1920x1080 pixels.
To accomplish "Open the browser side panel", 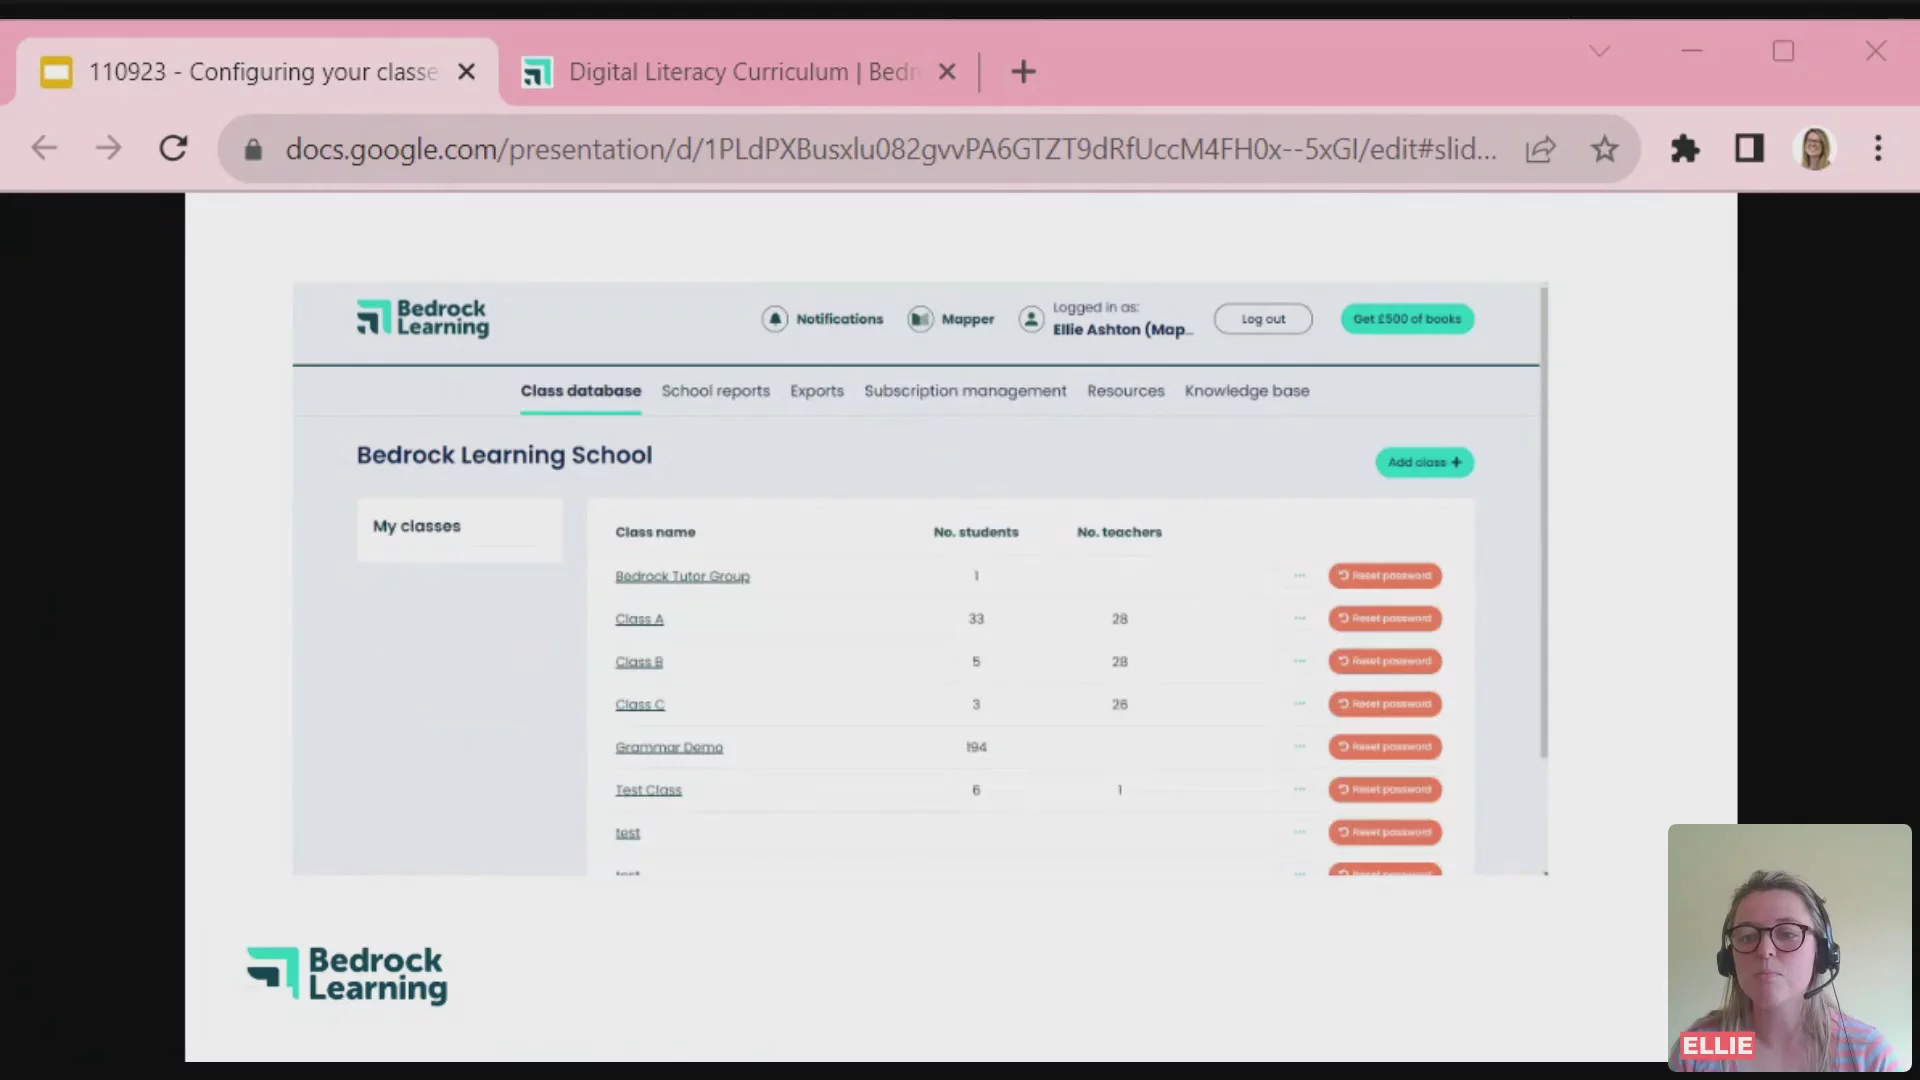I will [x=1749, y=149].
